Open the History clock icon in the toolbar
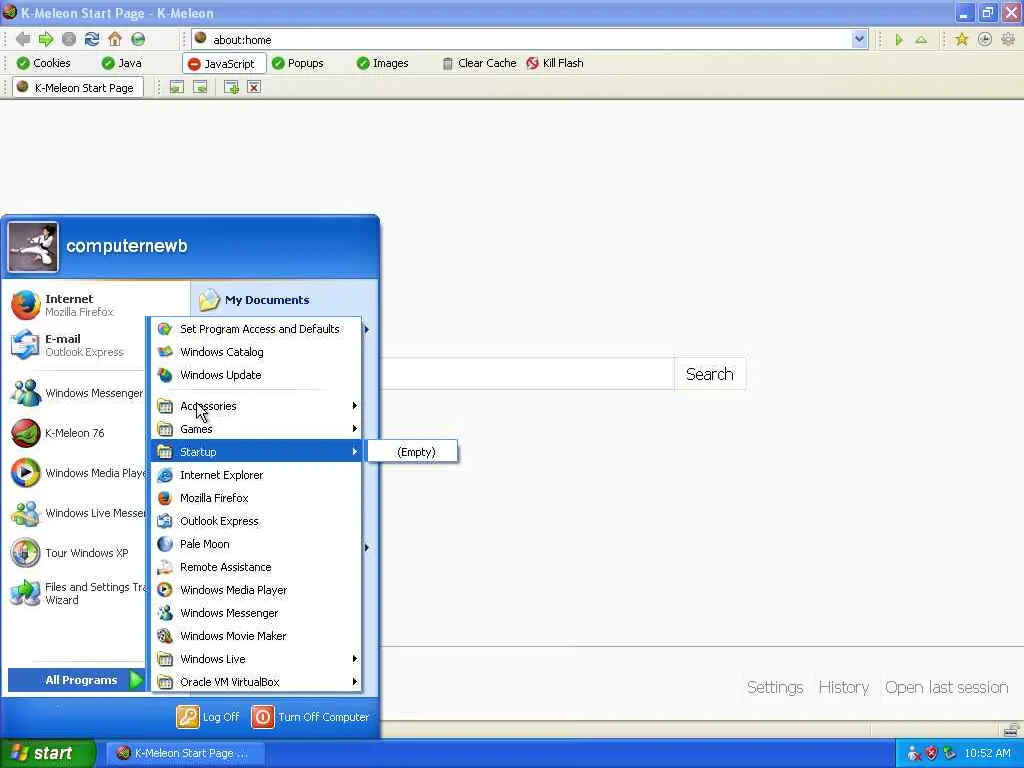This screenshot has height=768, width=1024. (x=985, y=39)
